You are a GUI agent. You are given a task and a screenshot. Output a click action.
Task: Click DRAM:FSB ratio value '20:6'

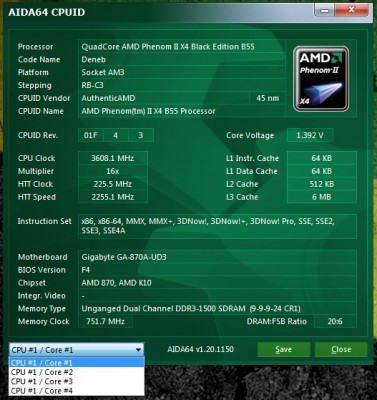(335, 321)
